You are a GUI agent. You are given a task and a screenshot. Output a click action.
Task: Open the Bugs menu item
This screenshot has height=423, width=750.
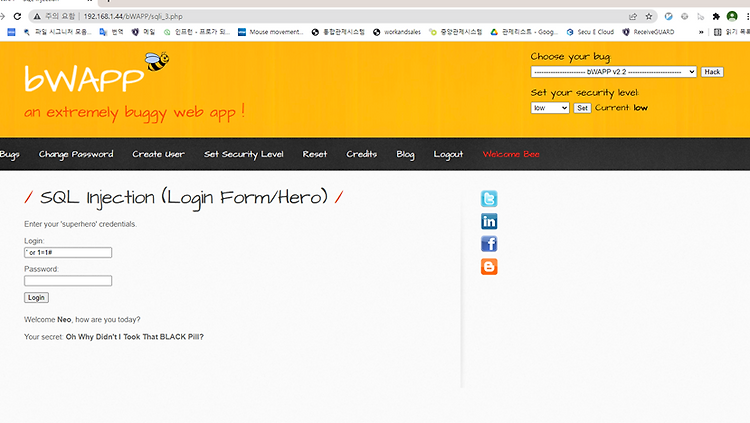[x=10, y=154]
